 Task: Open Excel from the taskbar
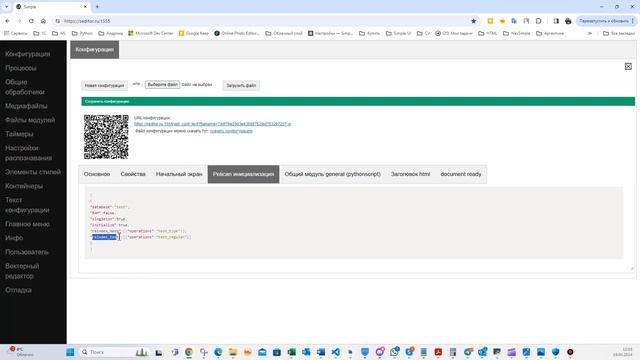coord(291,352)
